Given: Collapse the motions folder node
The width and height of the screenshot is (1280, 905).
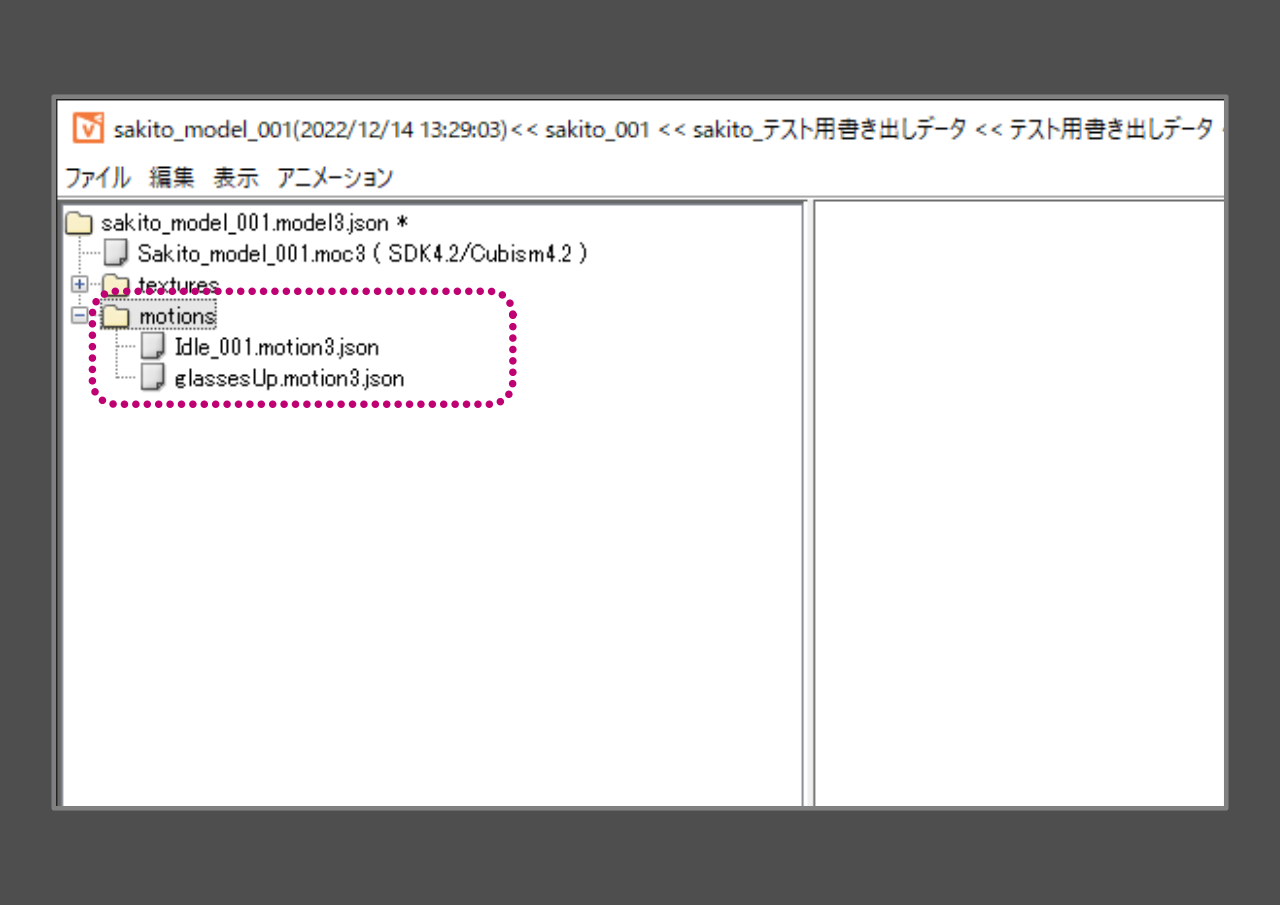Looking at the screenshot, I should coord(80,316).
